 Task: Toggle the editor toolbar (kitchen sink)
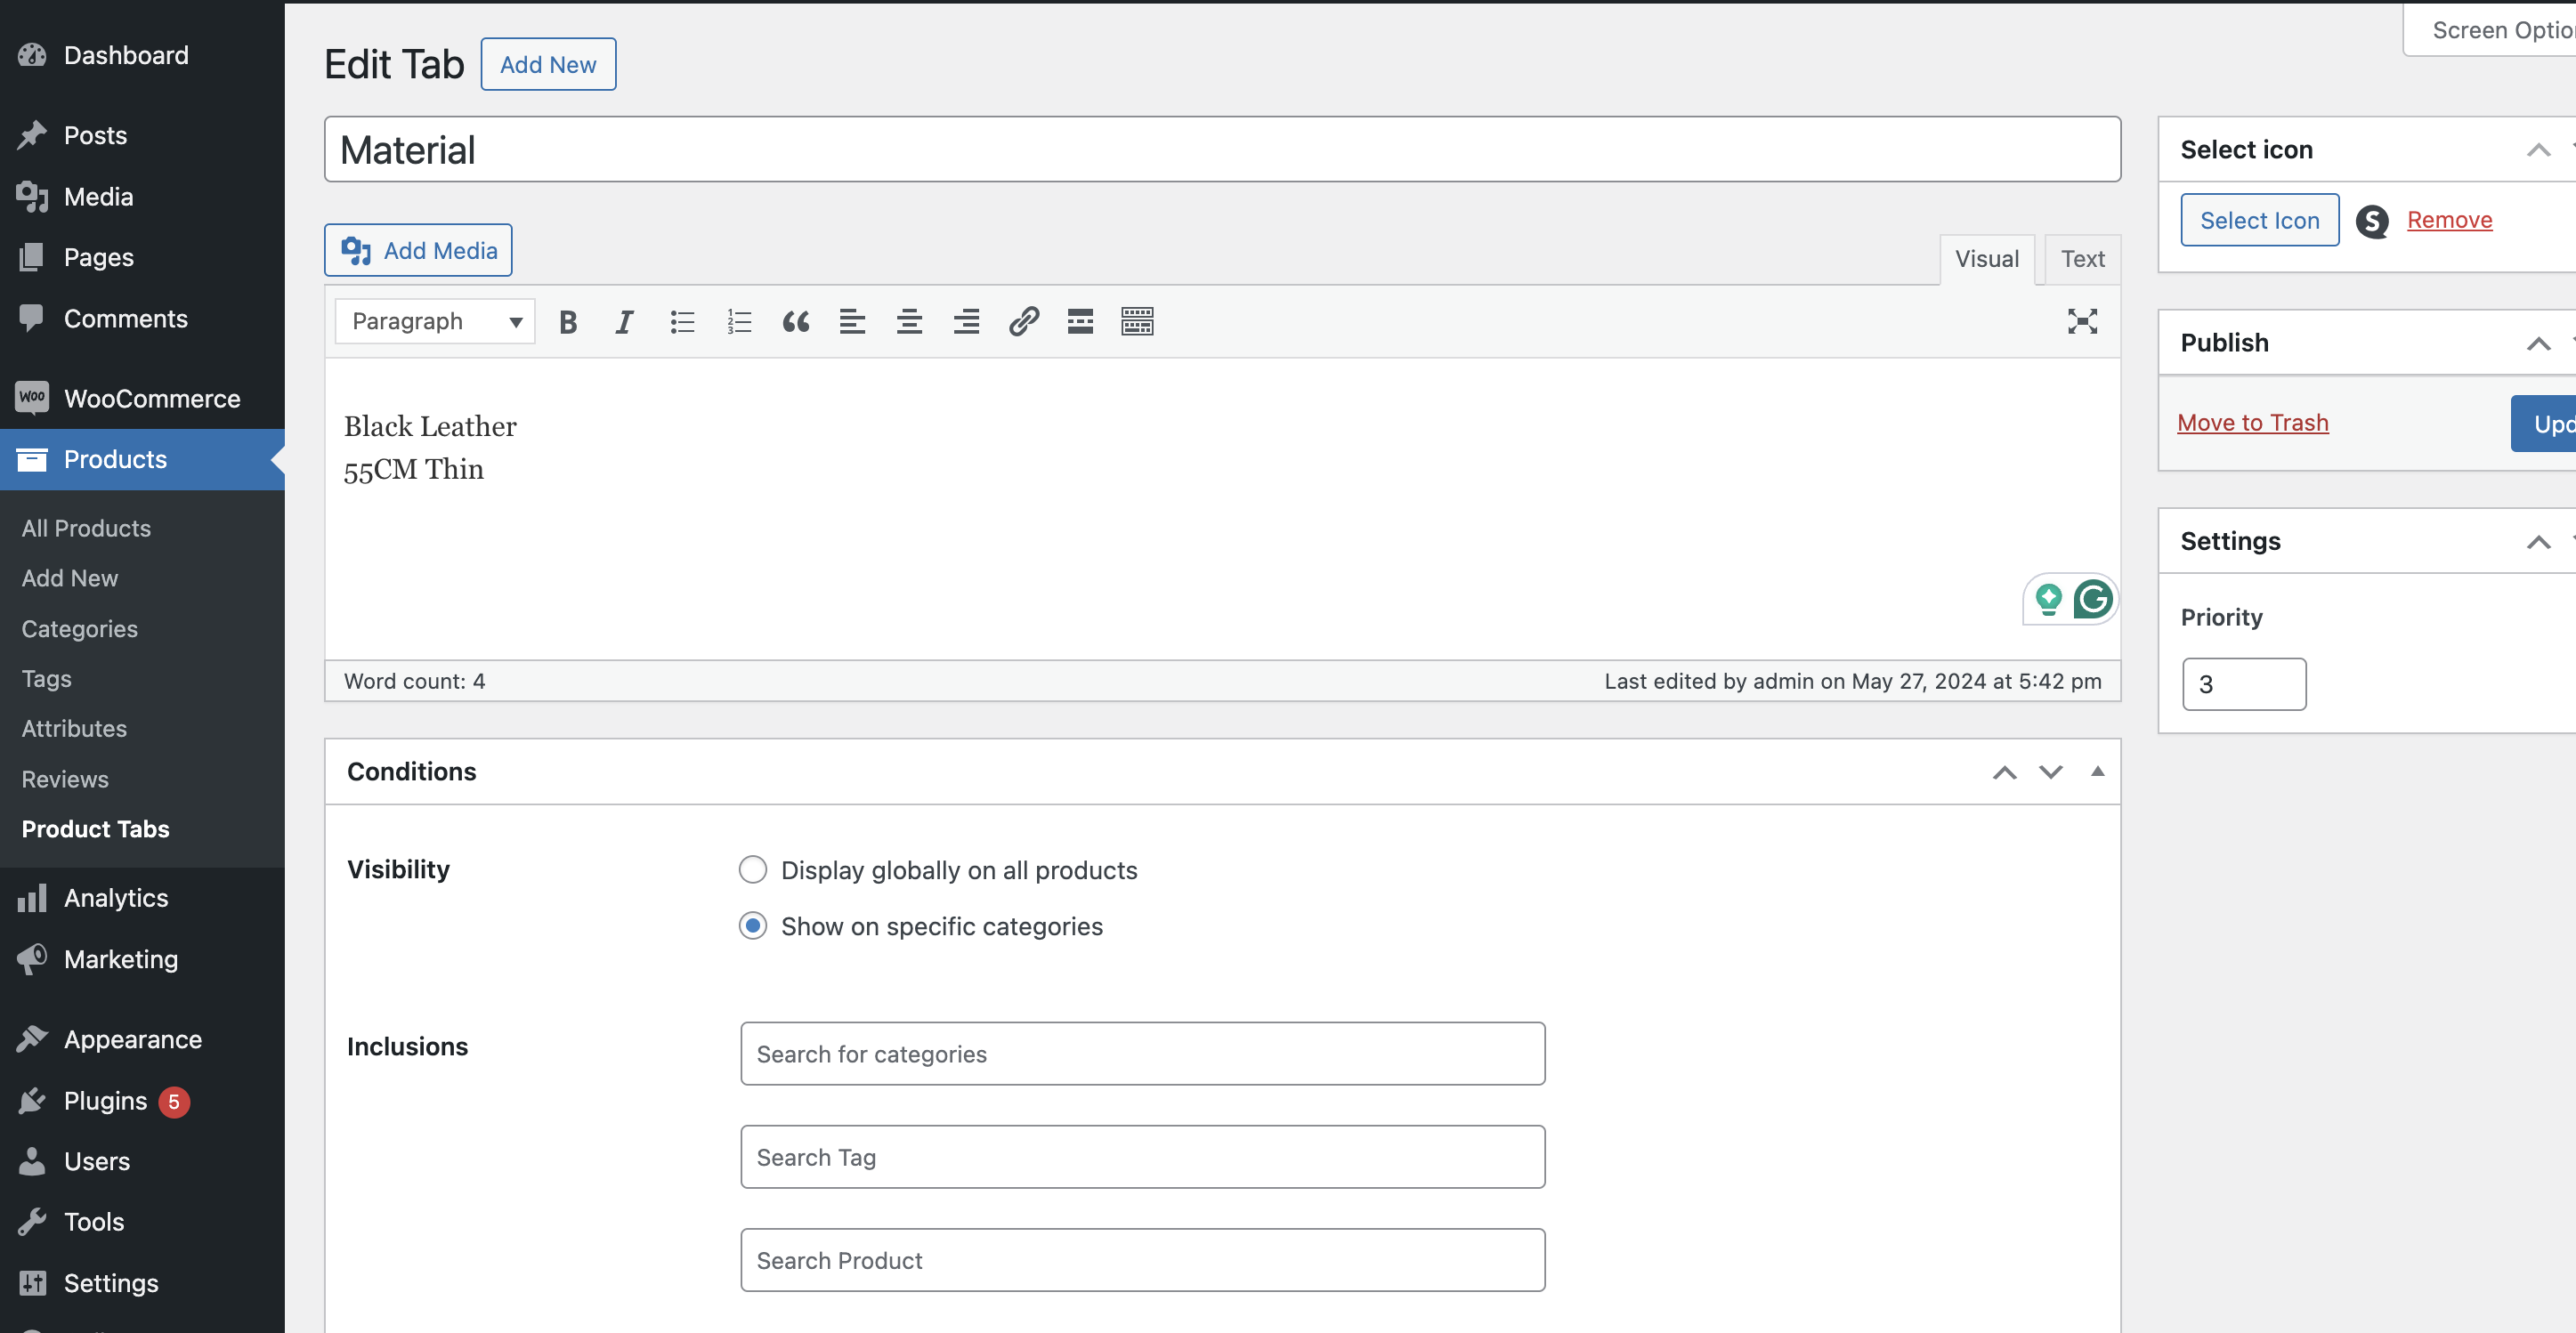[1137, 322]
